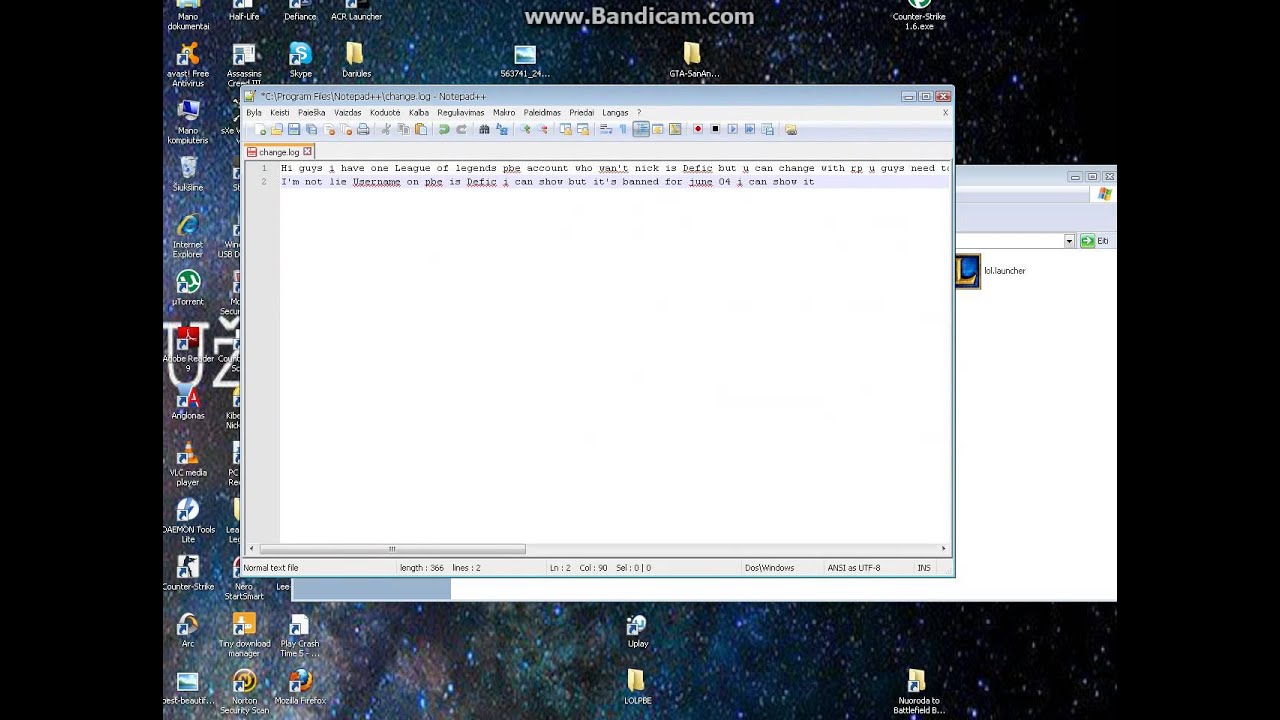Open the Vaizdas menu
This screenshot has height=720, width=1280.
tap(347, 113)
